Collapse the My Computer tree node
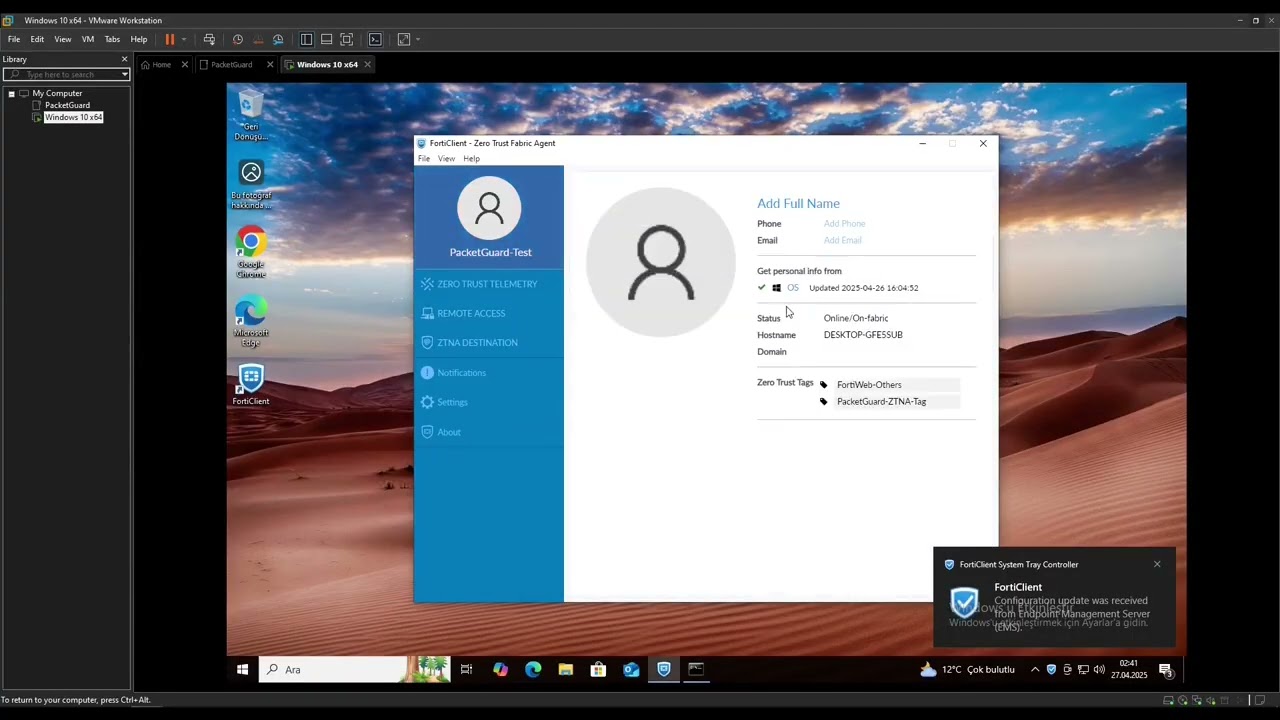Image resolution: width=1280 pixels, height=720 pixels. click(x=11, y=94)
